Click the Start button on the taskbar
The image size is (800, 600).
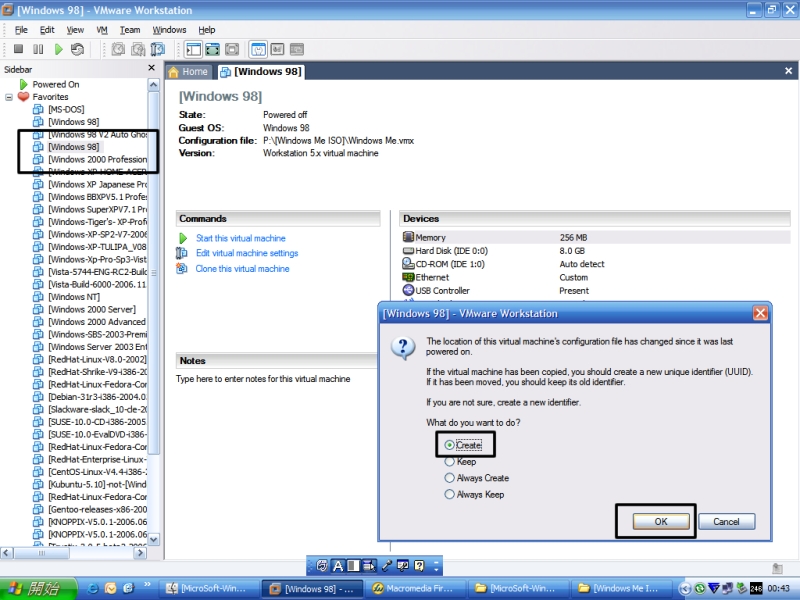[38, 588]
